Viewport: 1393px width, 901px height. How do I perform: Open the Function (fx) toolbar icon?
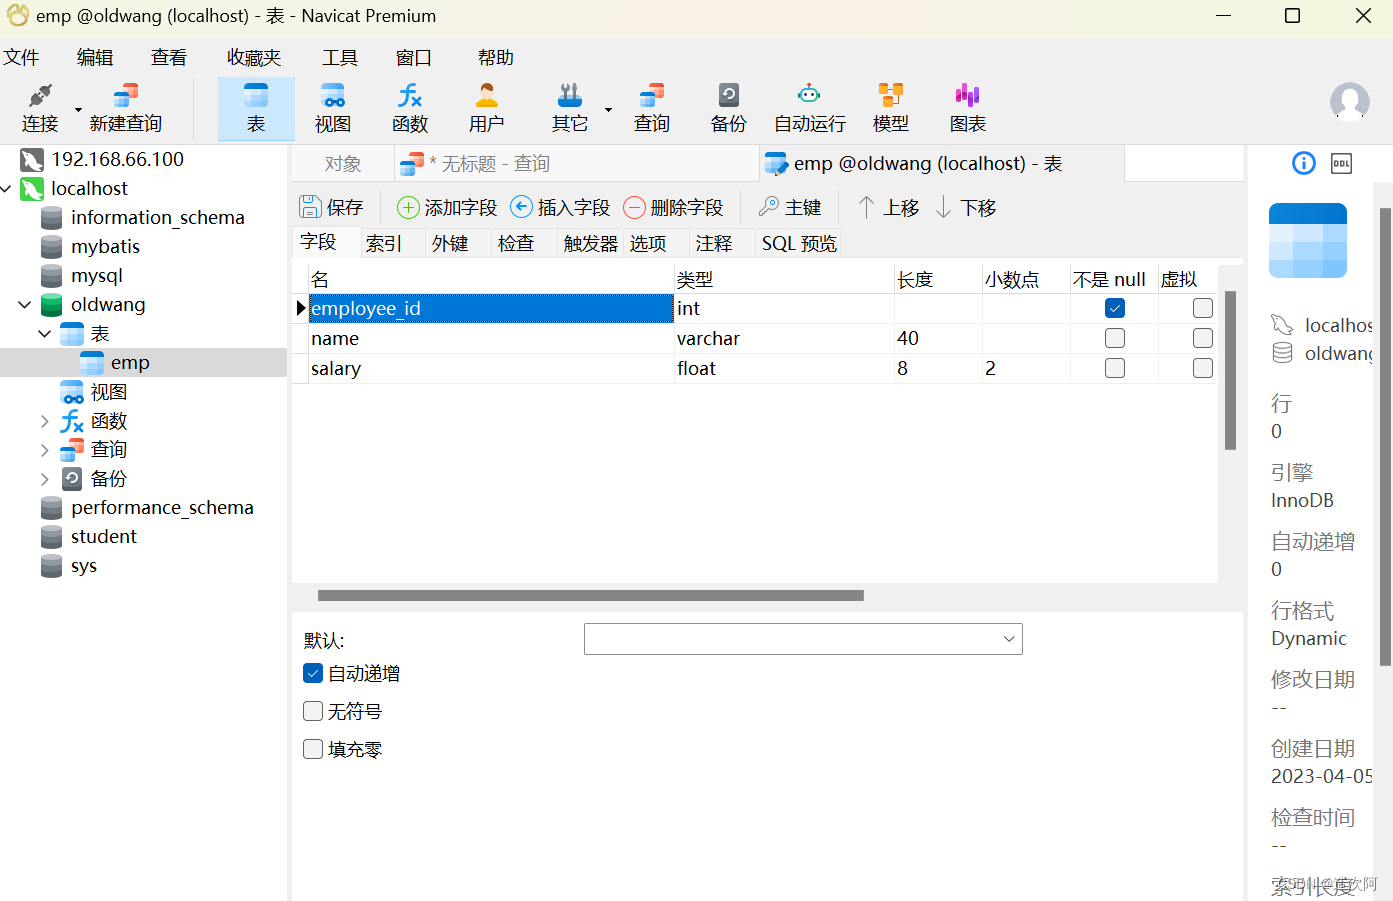(410, 108)
